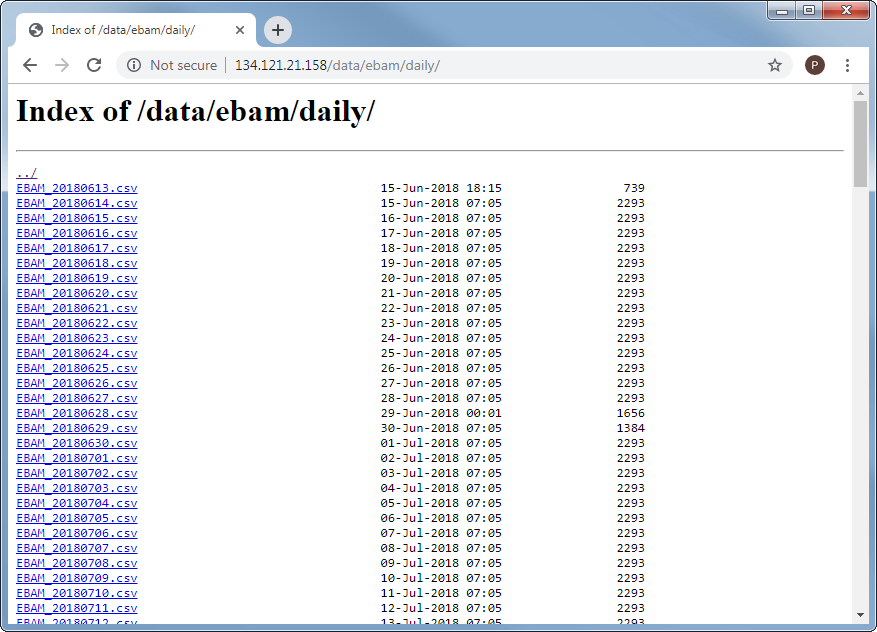The width and height of the screenshot is (877, 632).
Task: Open EBAM_20180615.csv
Action: [x=77, y=218]
